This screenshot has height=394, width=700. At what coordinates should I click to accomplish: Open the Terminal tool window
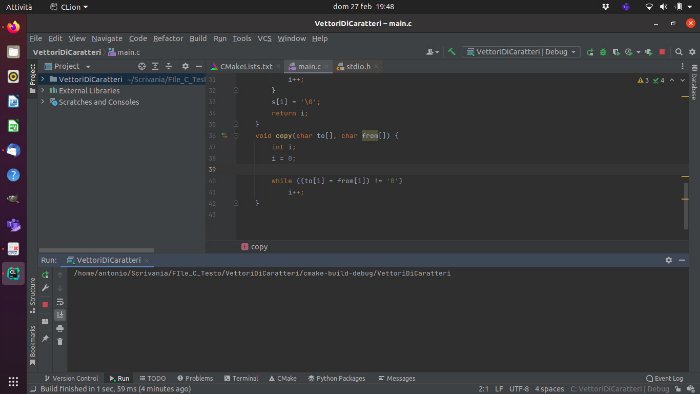241,378
